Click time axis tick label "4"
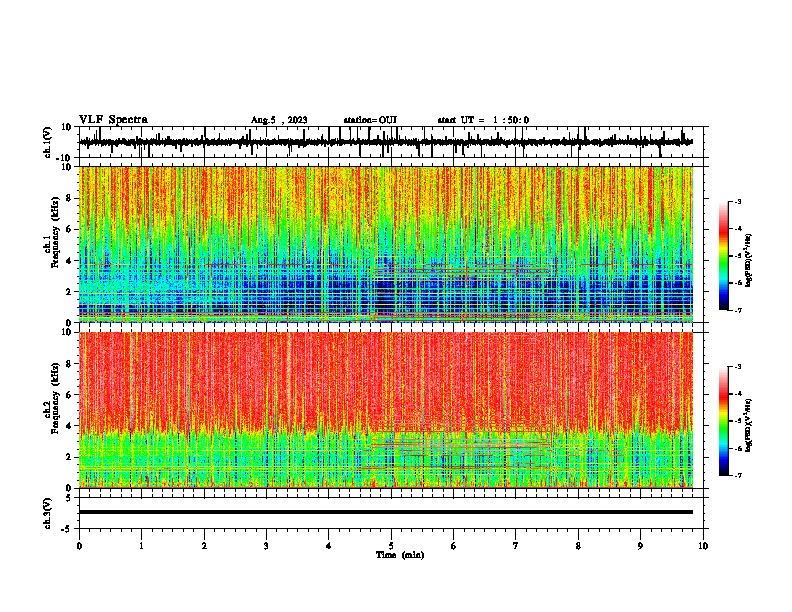Screen dimensions: 792x612 tap(329, 546)
